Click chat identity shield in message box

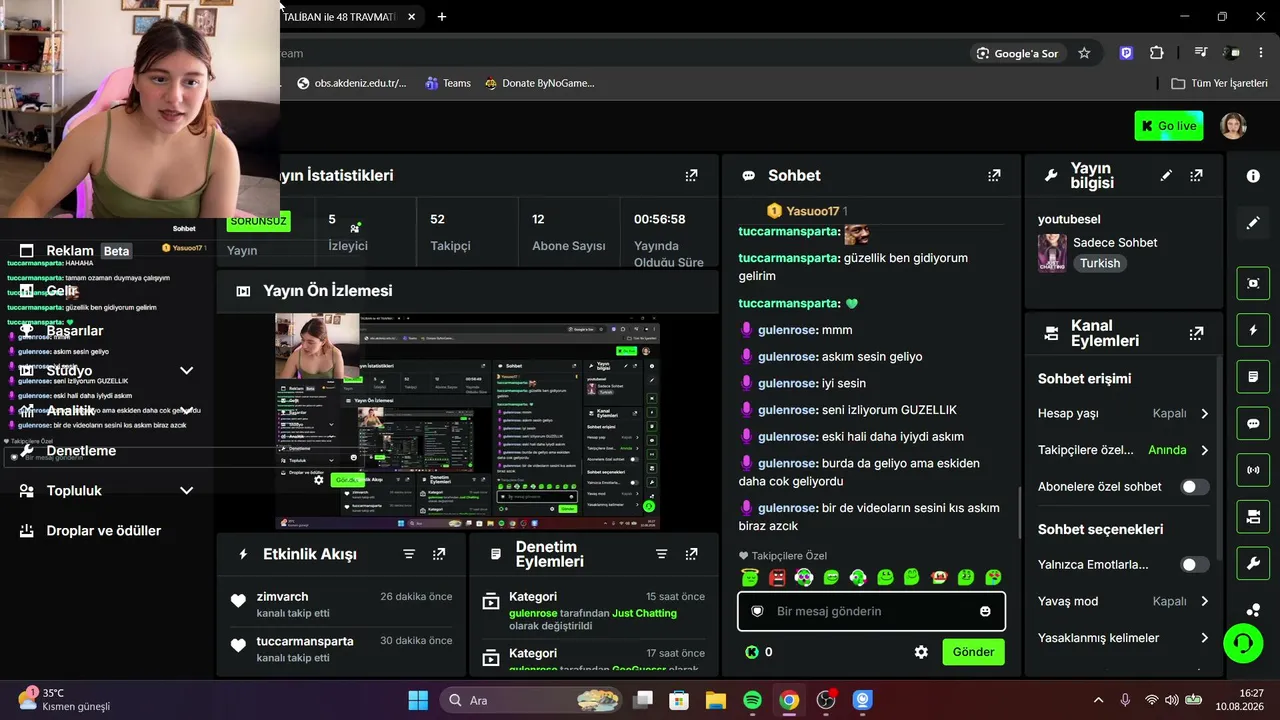pos(757,611)
